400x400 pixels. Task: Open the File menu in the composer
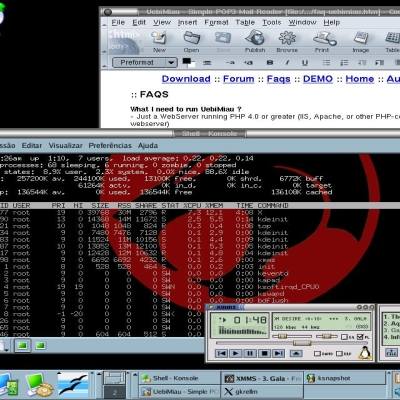click(118, 22)
